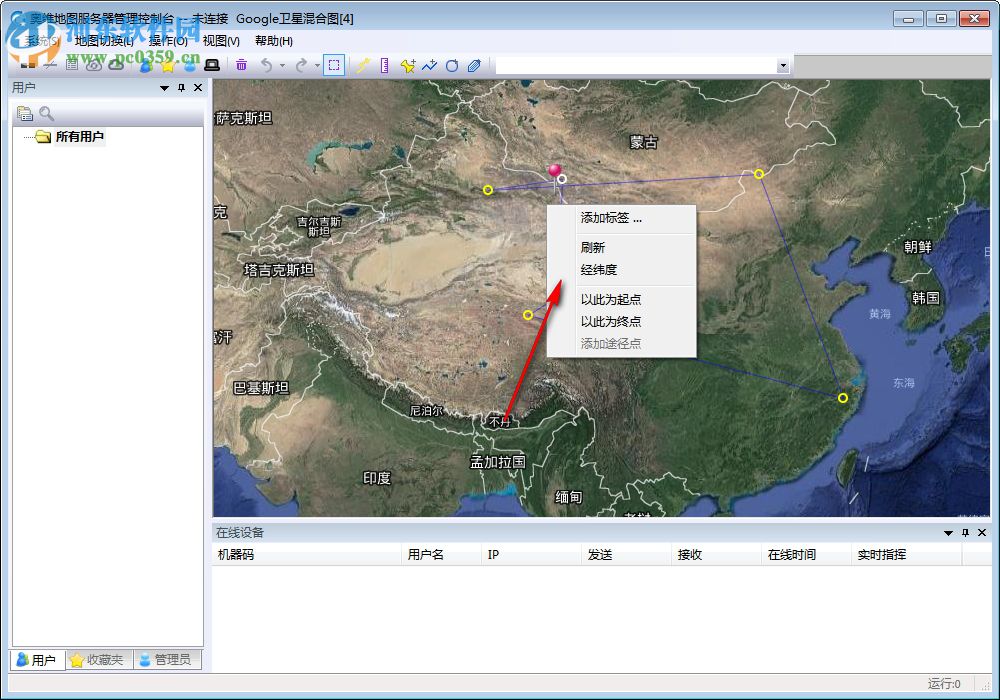Toggle the pin icon on 用户 panel
Screen dimensions: 1000x700
[x=180, y=87]
